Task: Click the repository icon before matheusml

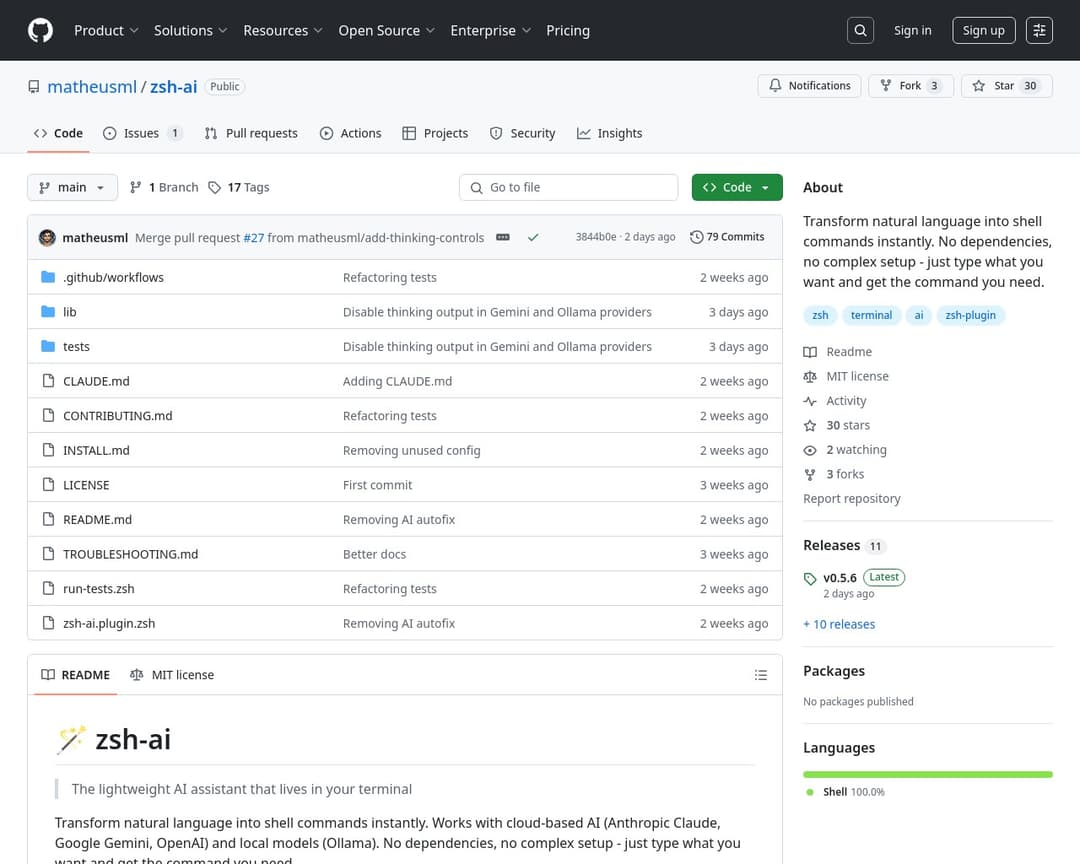Action: point(34,87)
